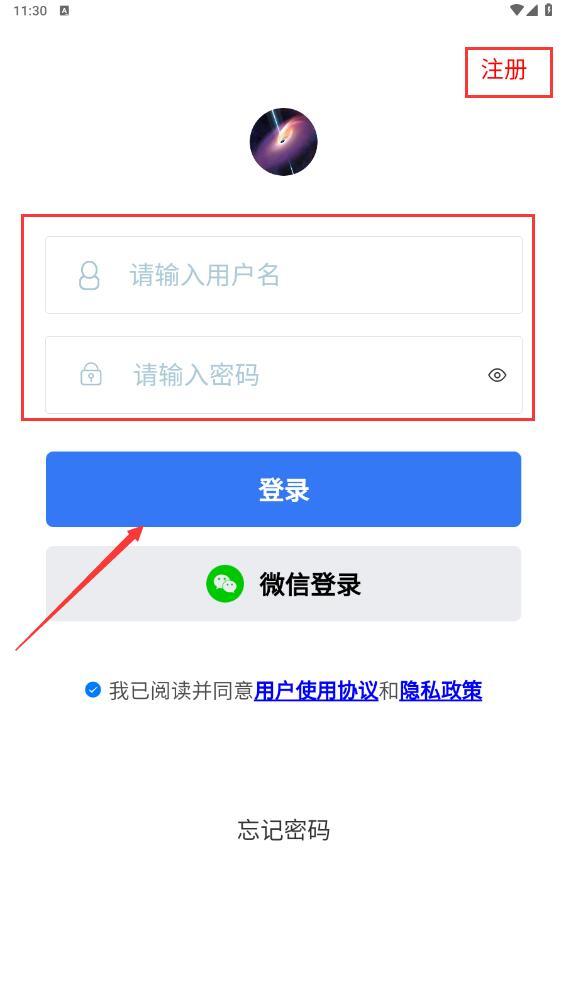
Task: Click the padlock icon in password field
Action: coord(91,374)
